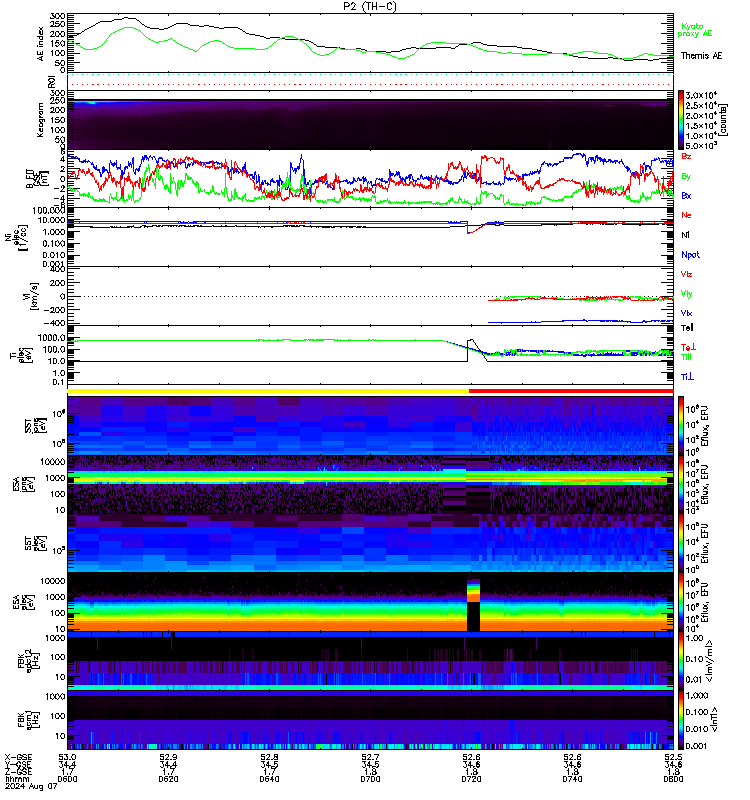Click the plot title P2 (TH-C)

point(369,6)
